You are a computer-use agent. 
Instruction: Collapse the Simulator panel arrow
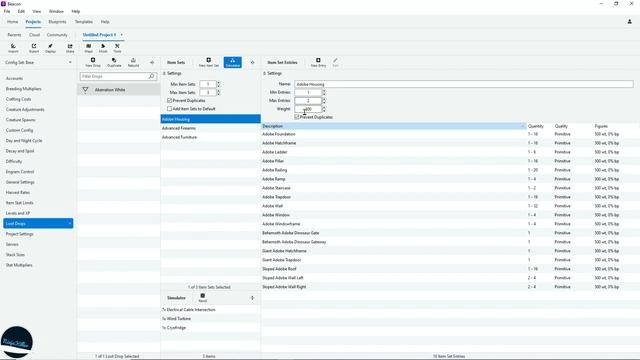252,298
